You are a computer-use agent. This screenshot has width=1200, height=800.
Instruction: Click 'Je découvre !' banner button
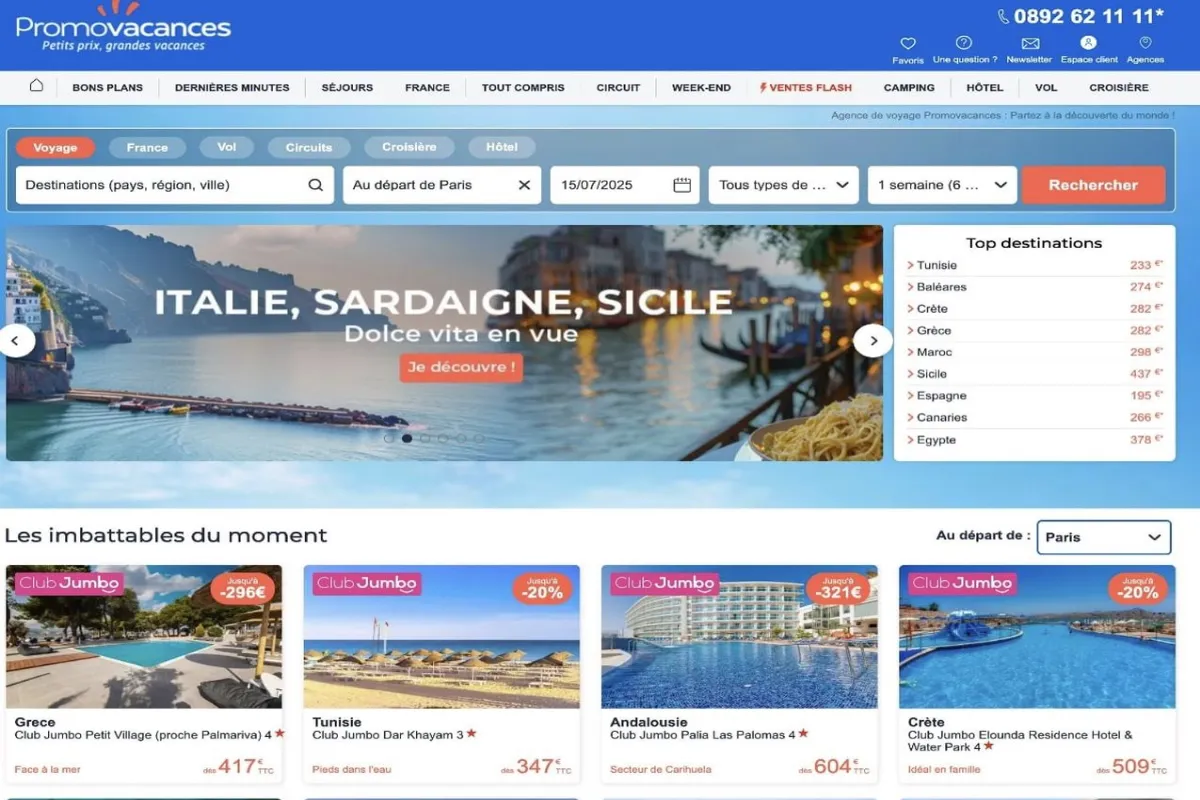(x=461, y=367)
